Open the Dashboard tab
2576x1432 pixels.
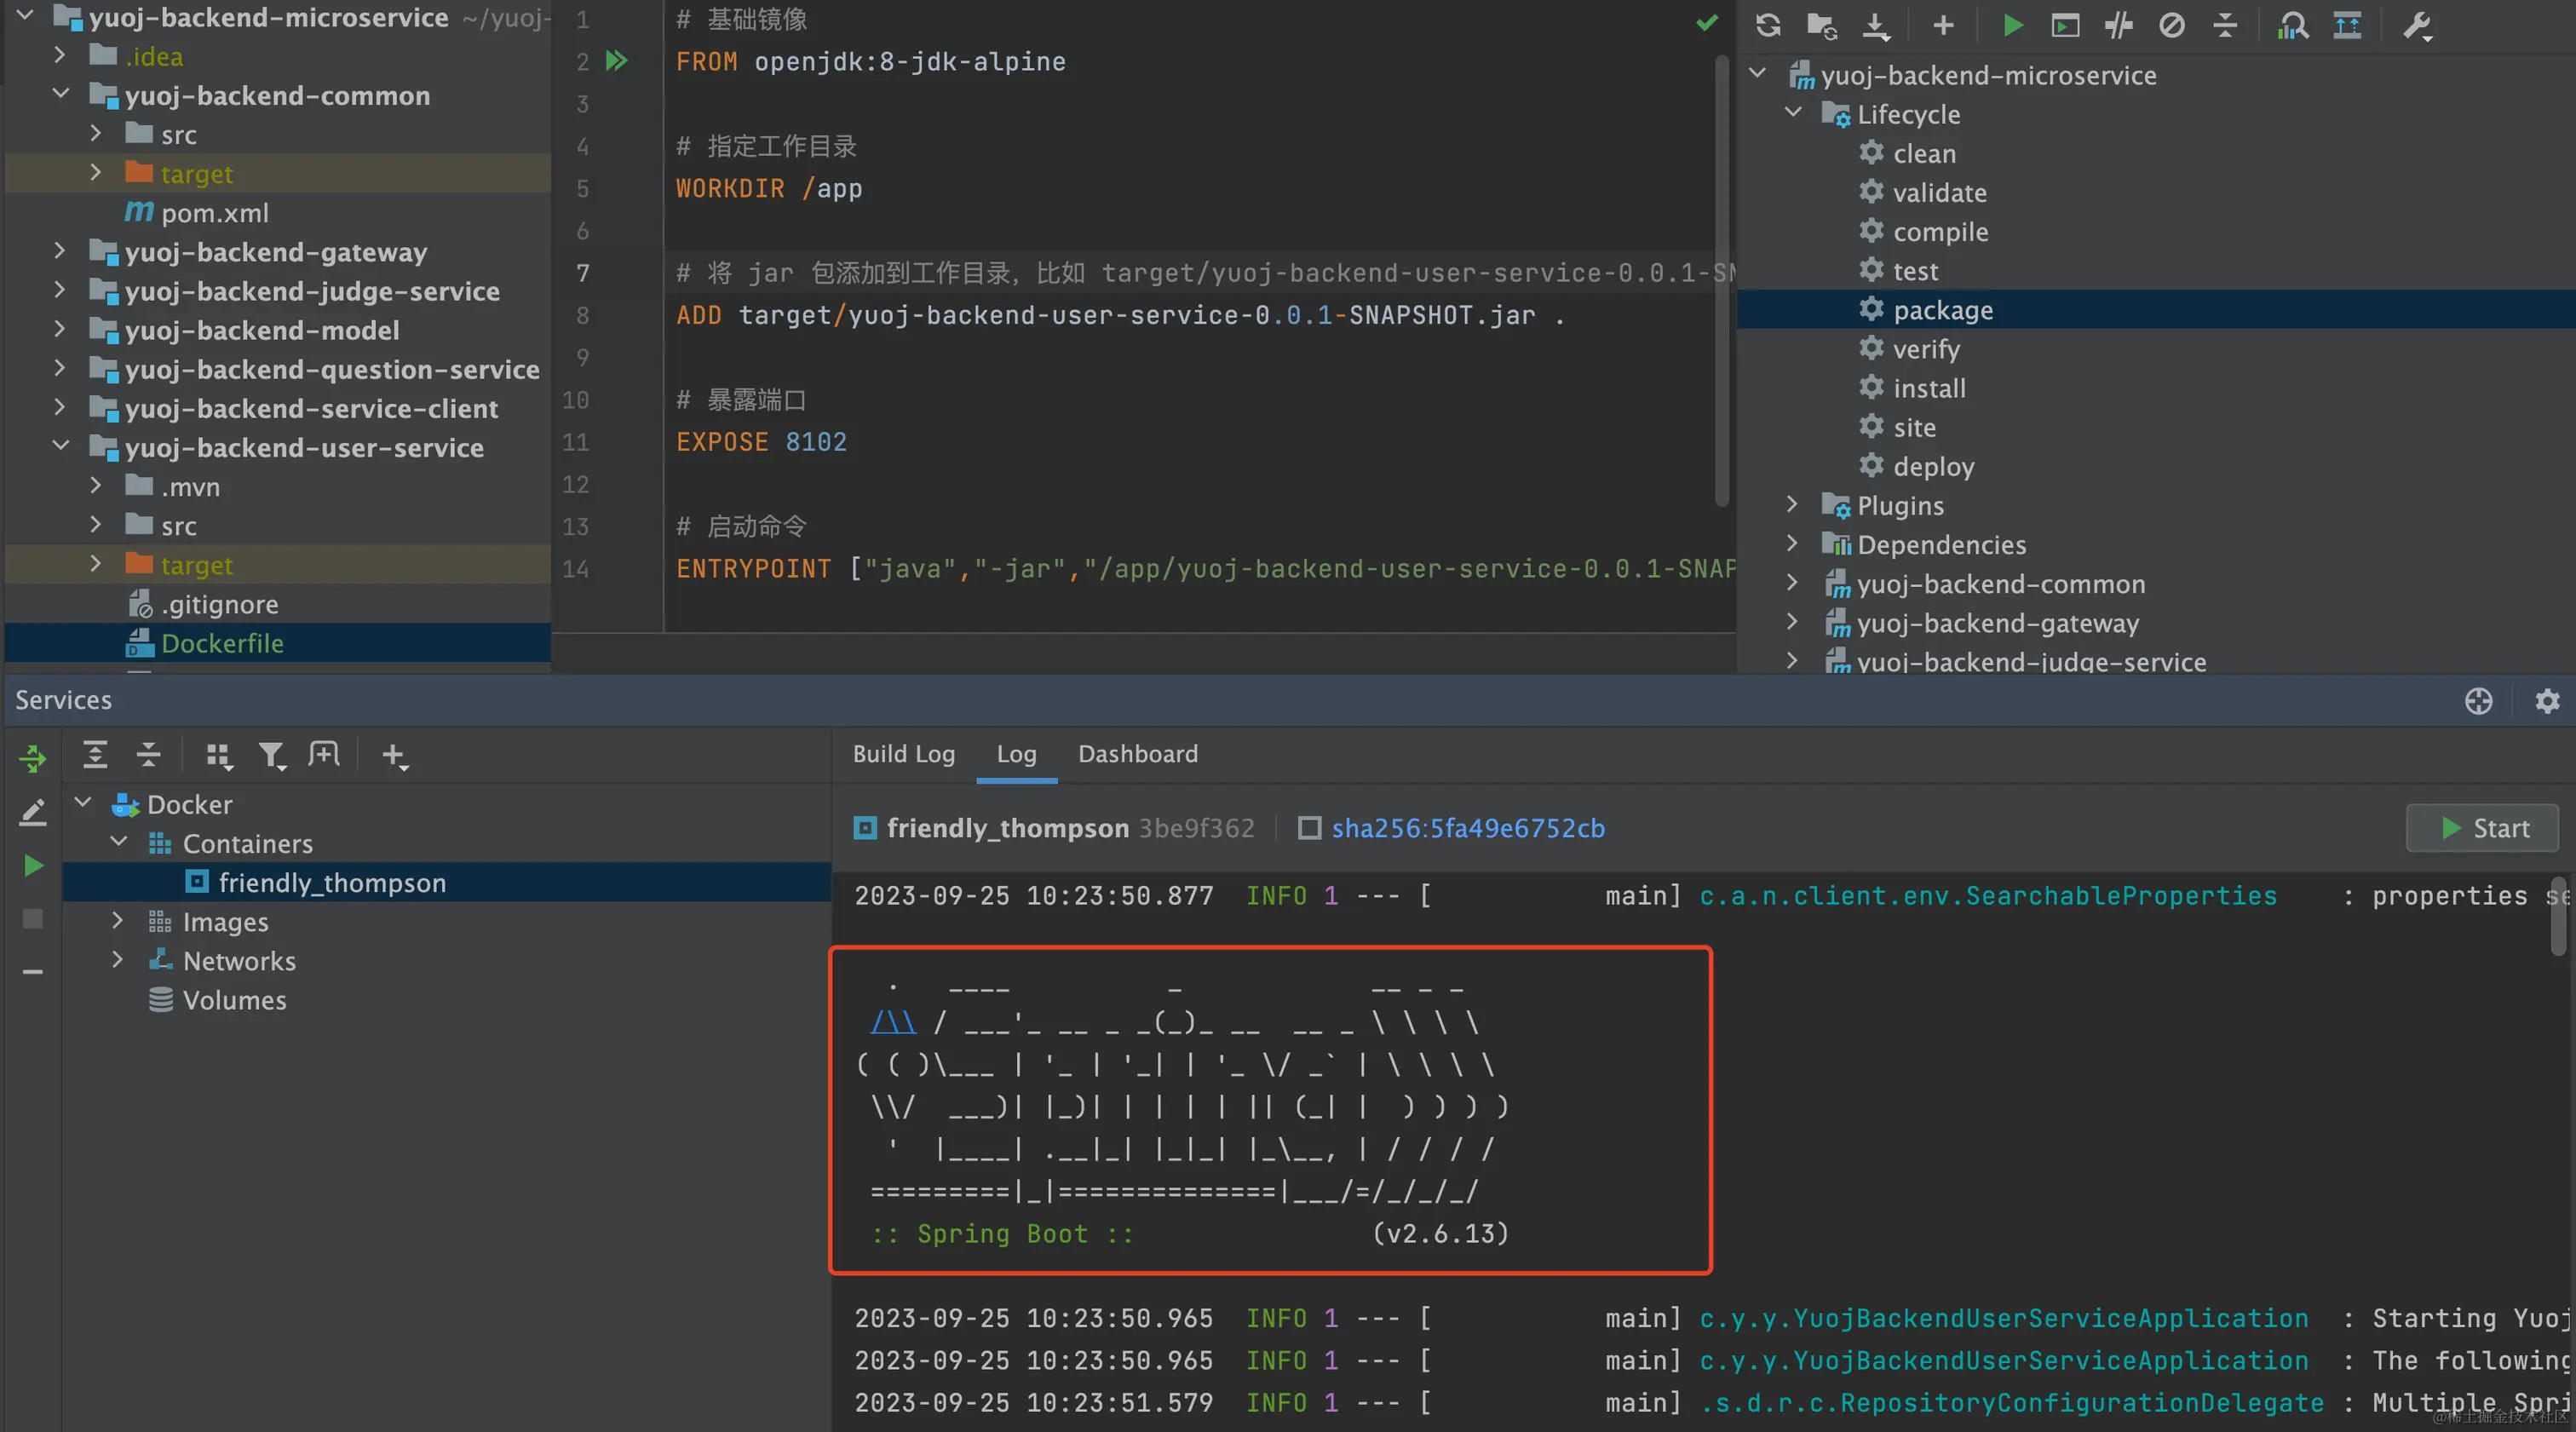[x=1137, y=754]
